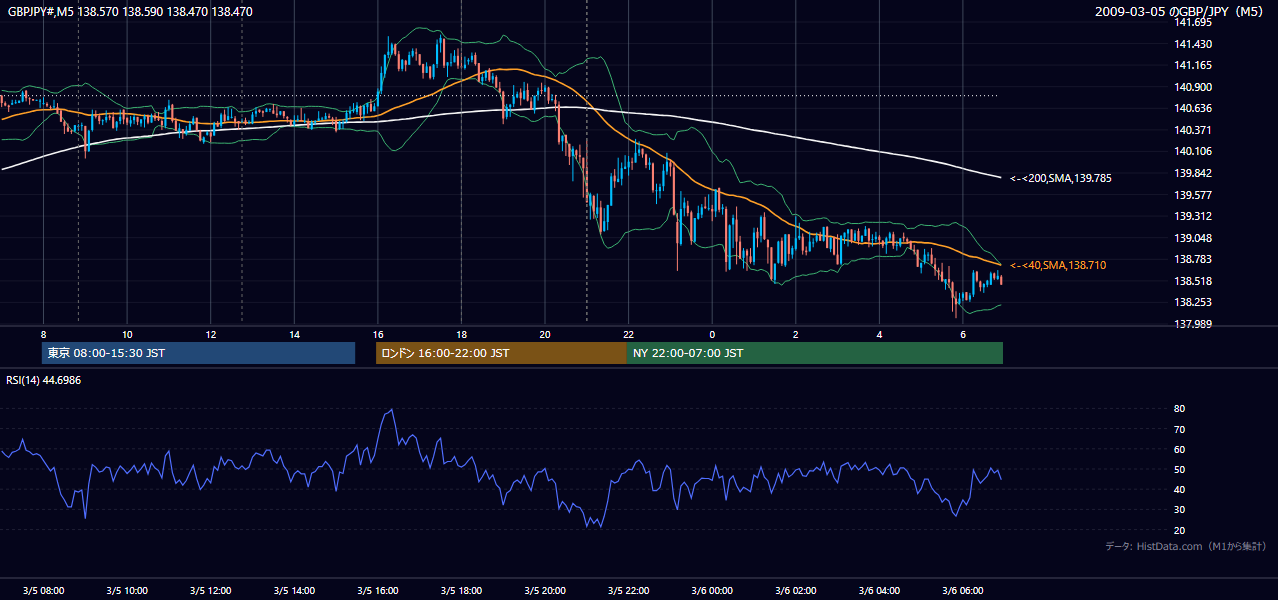
Task: Click hour tick 14 below the price chart
Action: tap(294, 334)
